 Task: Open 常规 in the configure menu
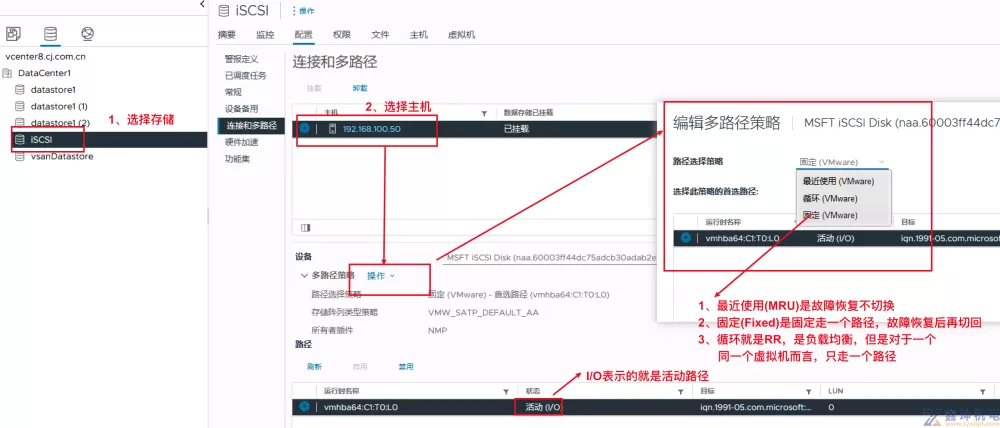tap(233, 92)
